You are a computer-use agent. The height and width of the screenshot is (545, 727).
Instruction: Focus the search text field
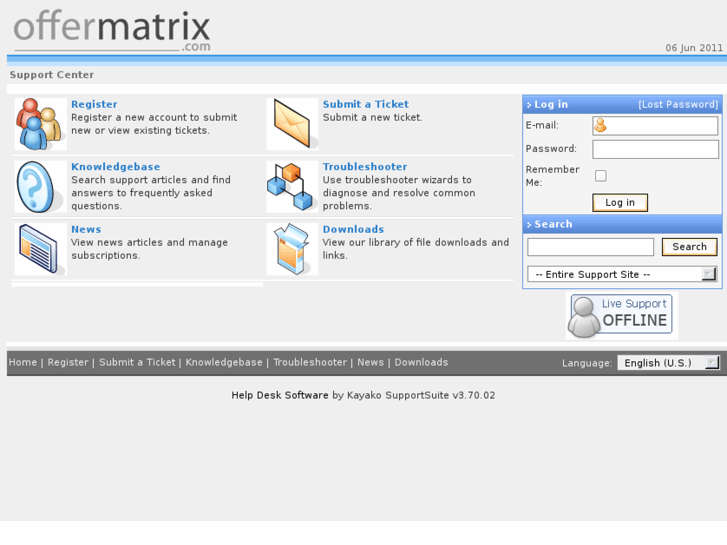pos(590,247)
